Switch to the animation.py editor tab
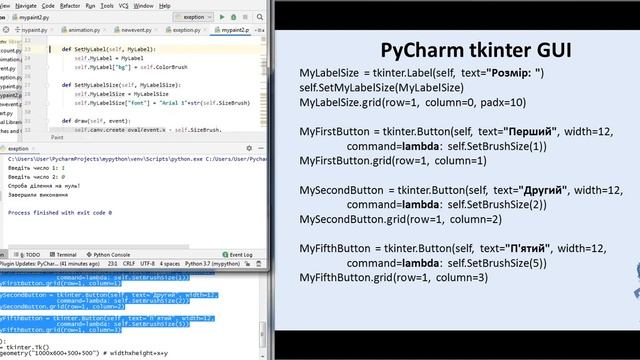640x360 pixels. 84,30
